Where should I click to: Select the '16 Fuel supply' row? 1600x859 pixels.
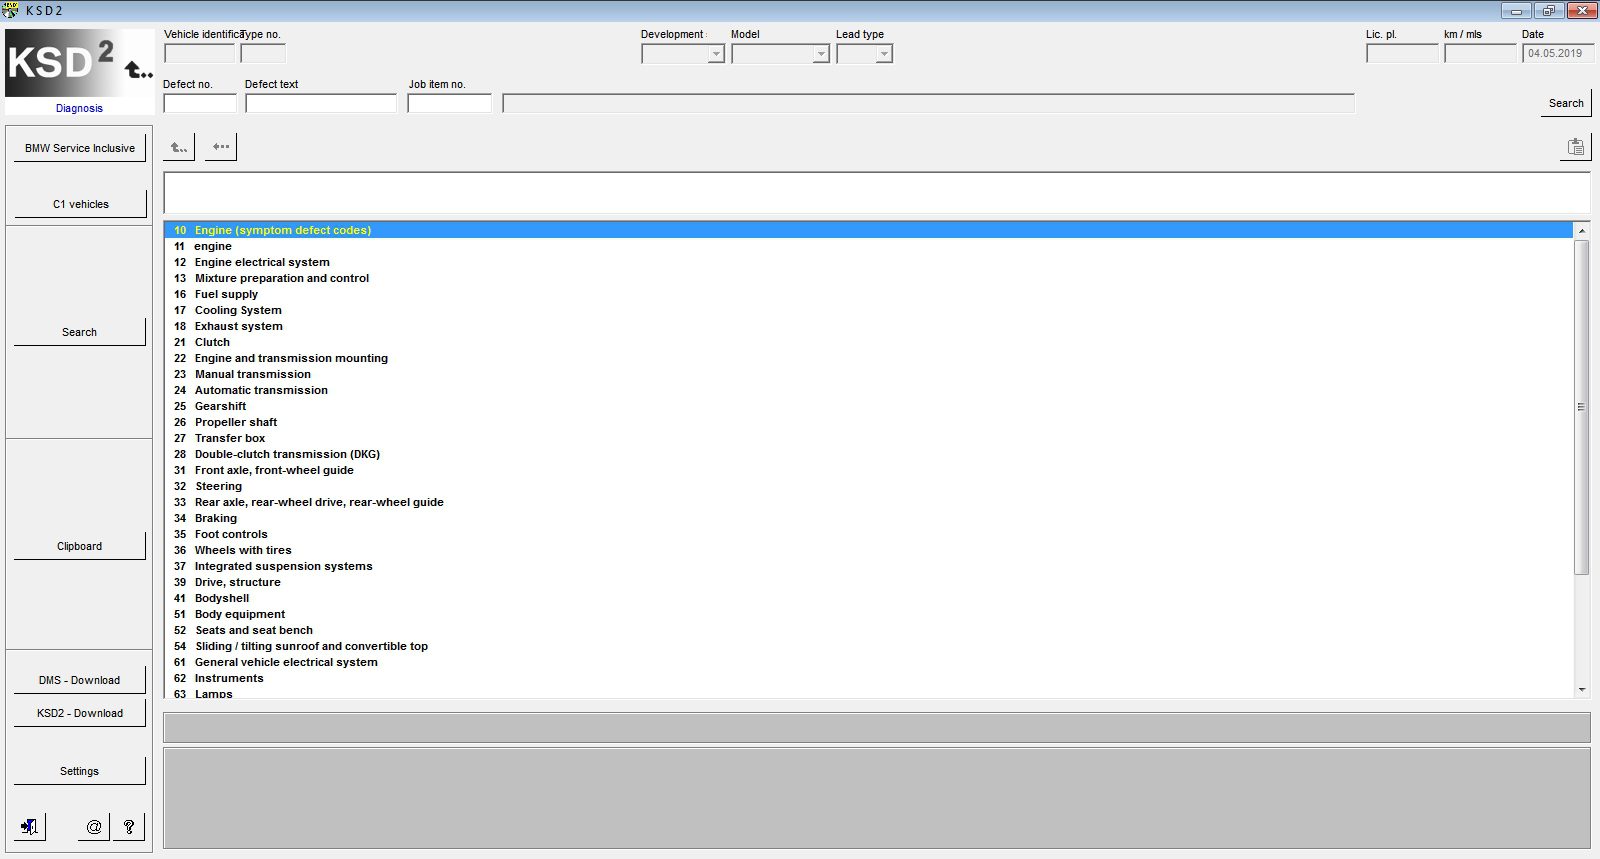pos(868,294)
